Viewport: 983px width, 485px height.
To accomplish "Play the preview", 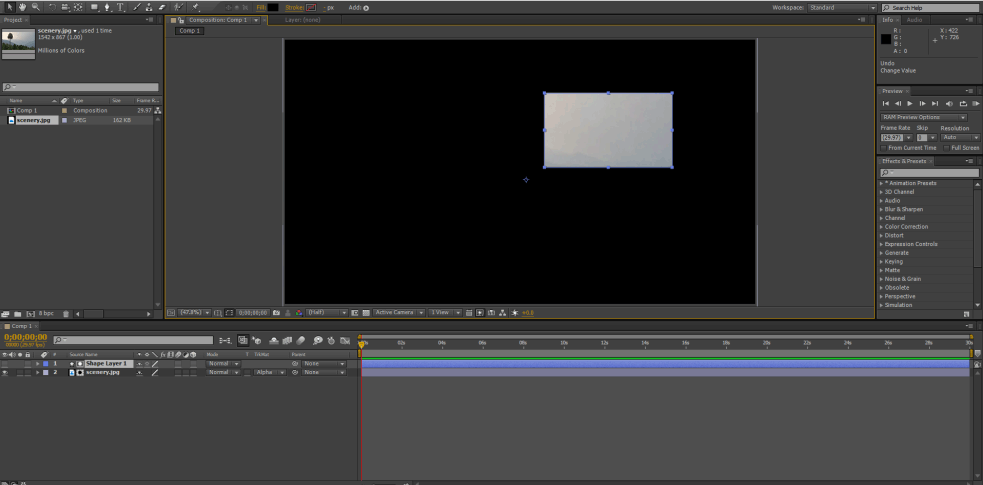I will pos(910,103).
